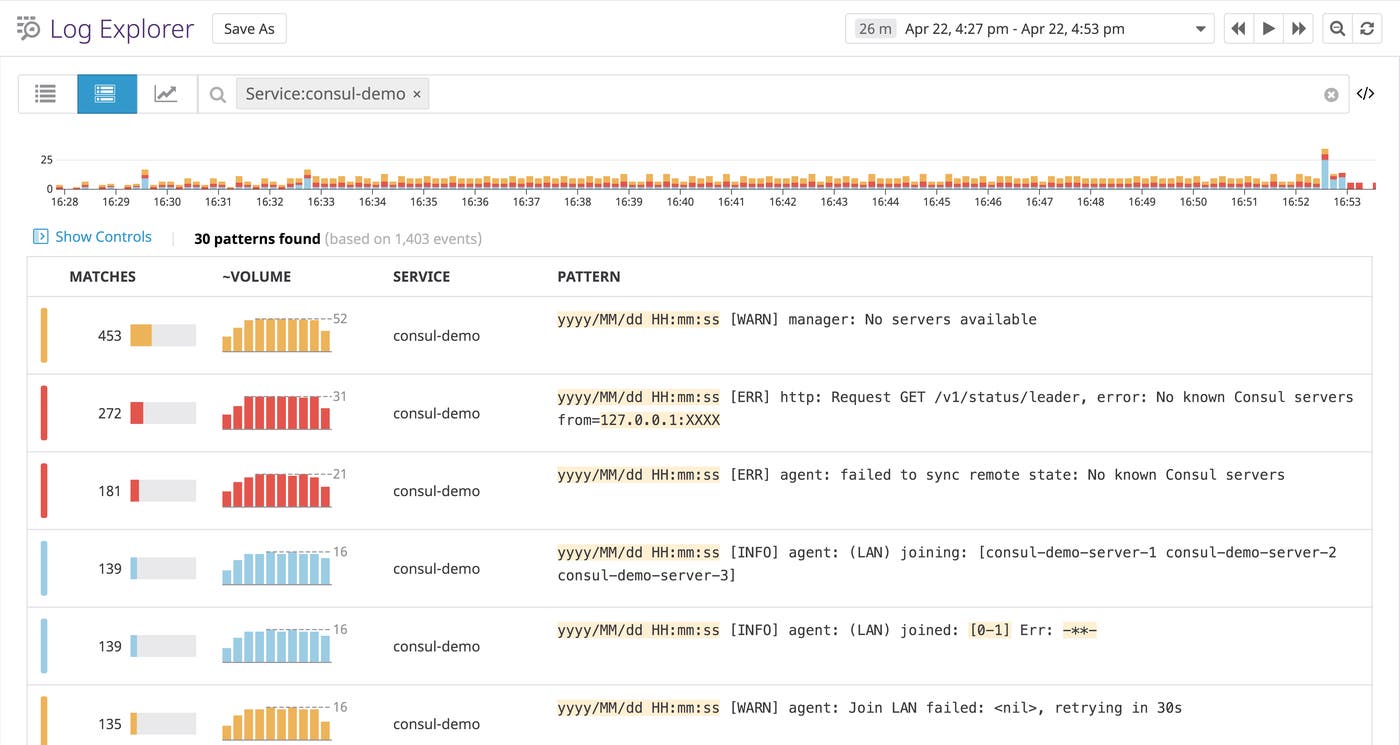Image resolution: width=1400 pixels, height=745 pixels.
Task: Remove the Service:consul-demo filter tag
Action: click(417, 94)
